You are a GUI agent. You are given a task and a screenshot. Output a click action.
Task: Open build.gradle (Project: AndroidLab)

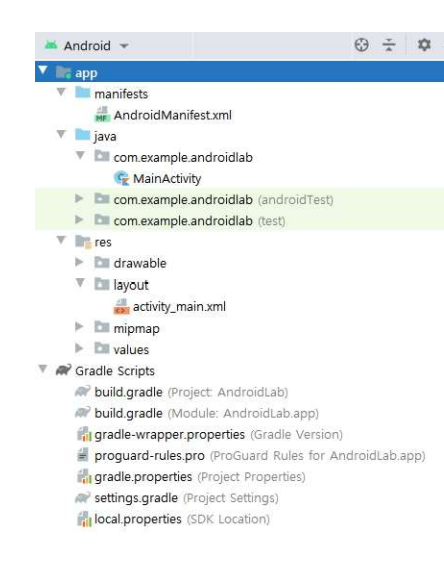point(191,392)
